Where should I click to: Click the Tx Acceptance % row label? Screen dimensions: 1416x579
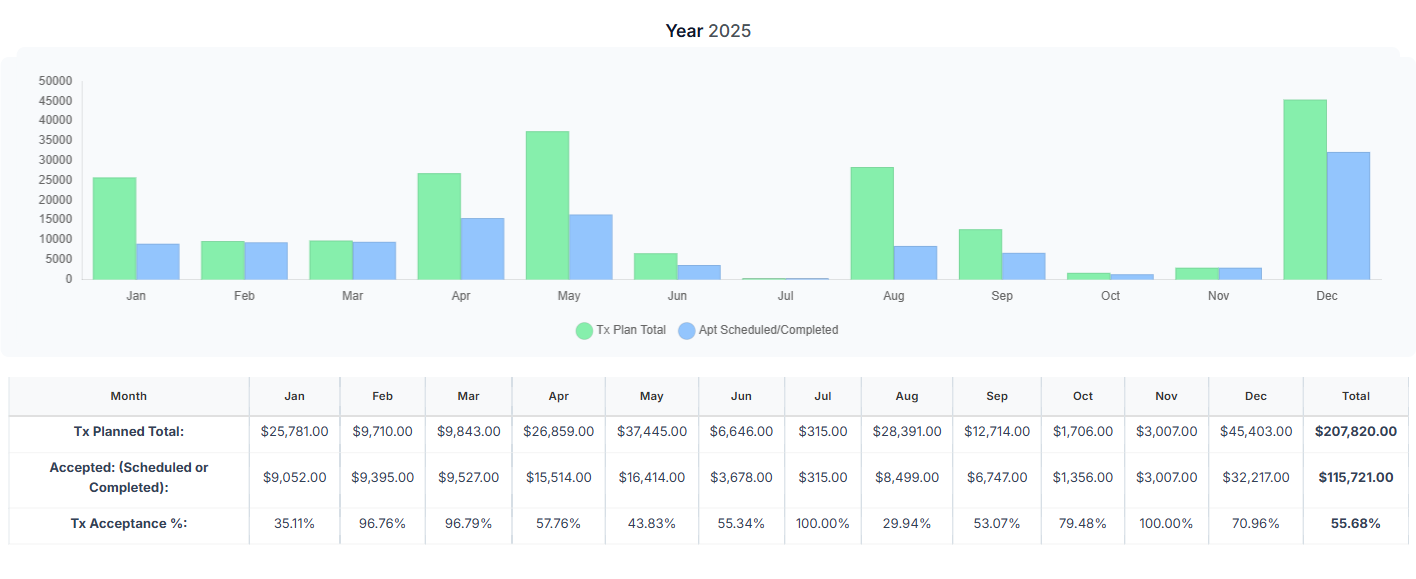tap(129, 523)
